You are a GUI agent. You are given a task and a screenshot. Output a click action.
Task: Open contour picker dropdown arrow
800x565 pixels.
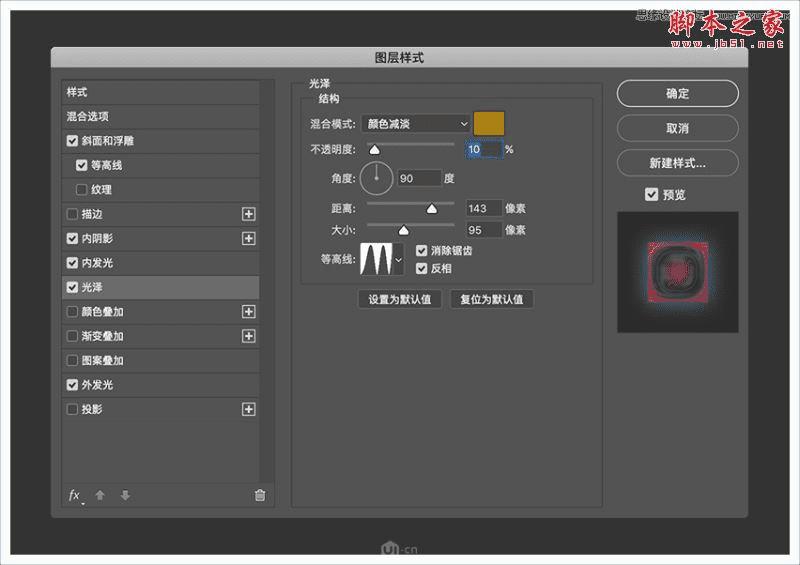[x=398, y=259]
